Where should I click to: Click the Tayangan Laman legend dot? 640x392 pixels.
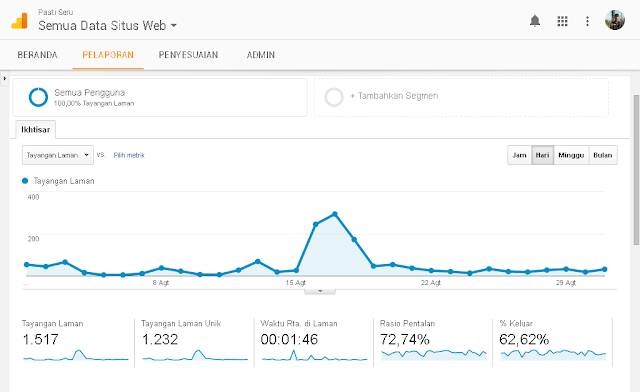pyautogui.click(x=25, y=180)
